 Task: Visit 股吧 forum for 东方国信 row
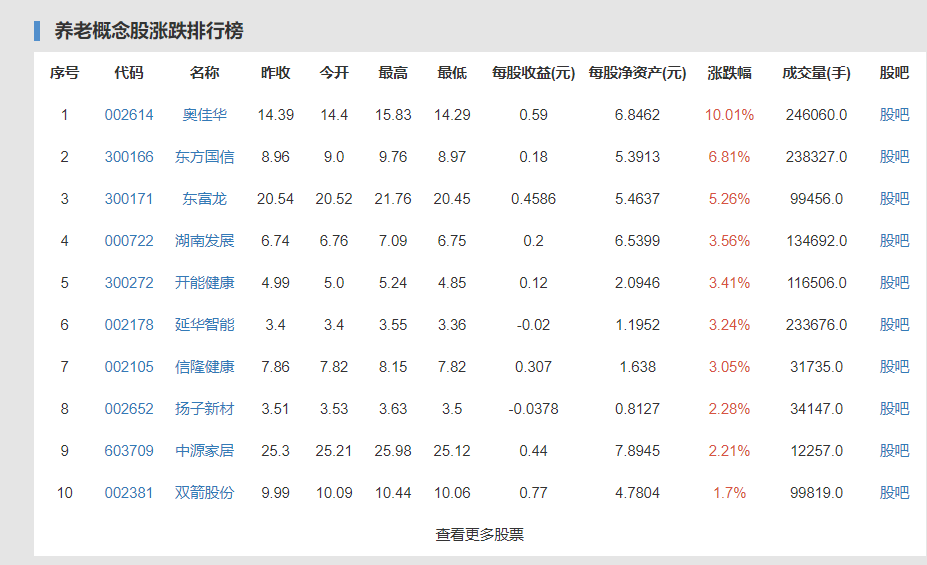click(x=894, y=157)
